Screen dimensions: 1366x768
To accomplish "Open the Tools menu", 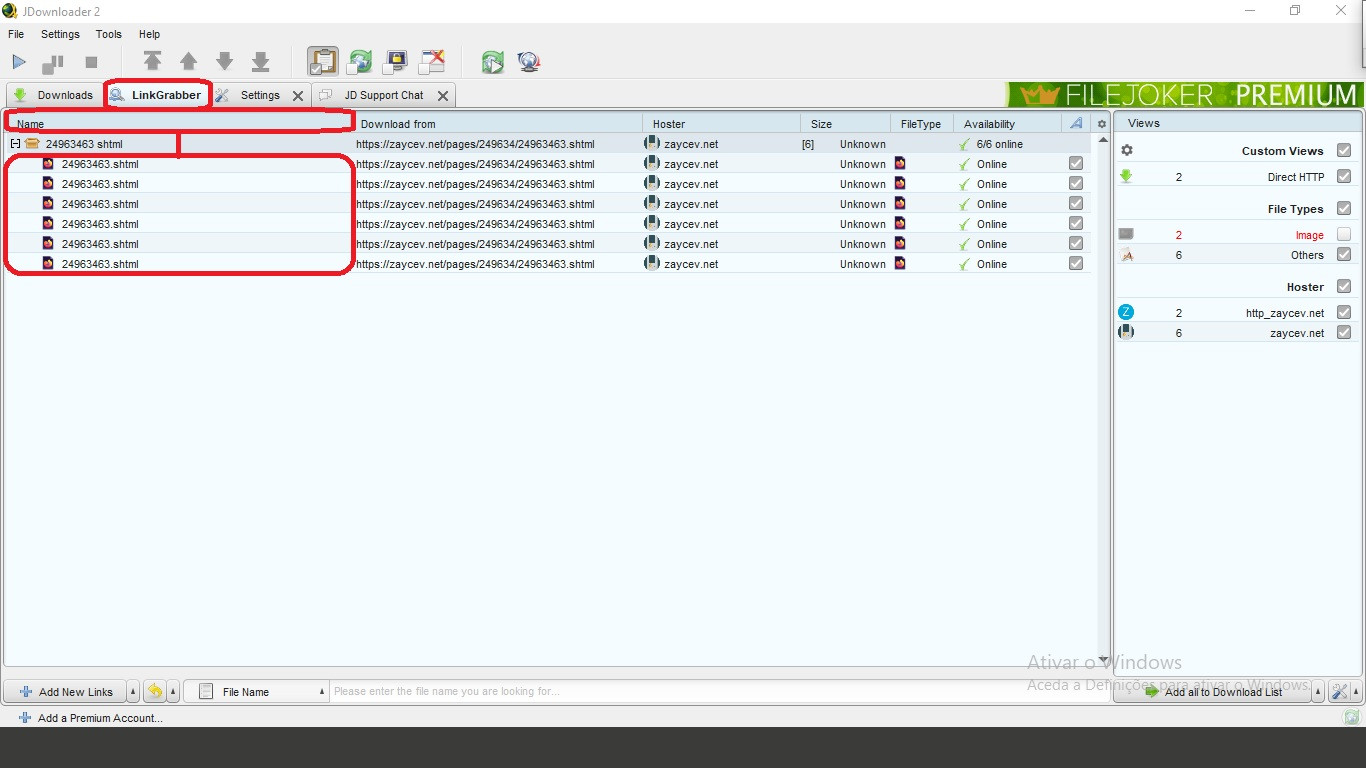I will coord(108,34).
